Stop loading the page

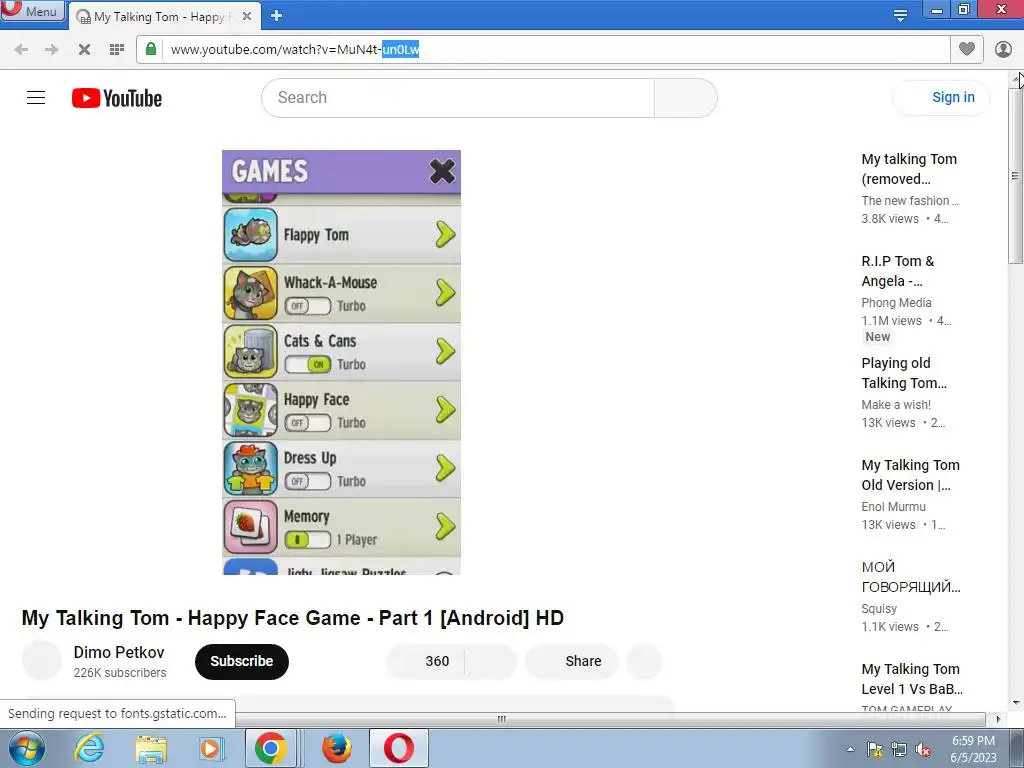coord(84,50)
